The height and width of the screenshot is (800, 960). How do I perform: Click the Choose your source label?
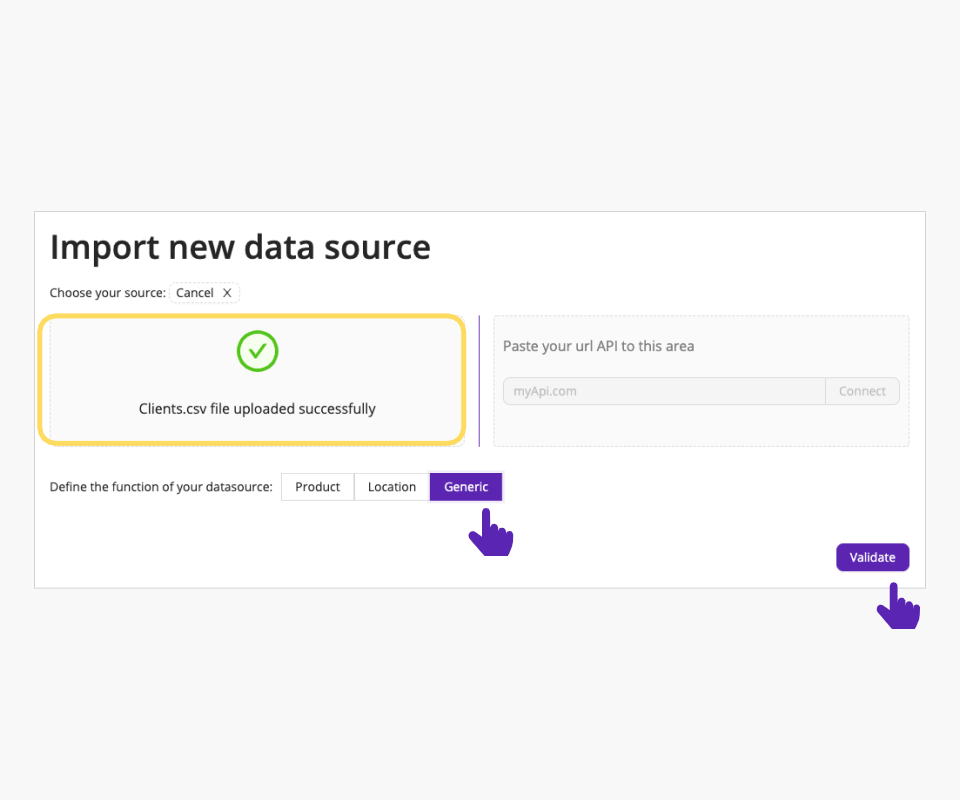click(108, 293)
